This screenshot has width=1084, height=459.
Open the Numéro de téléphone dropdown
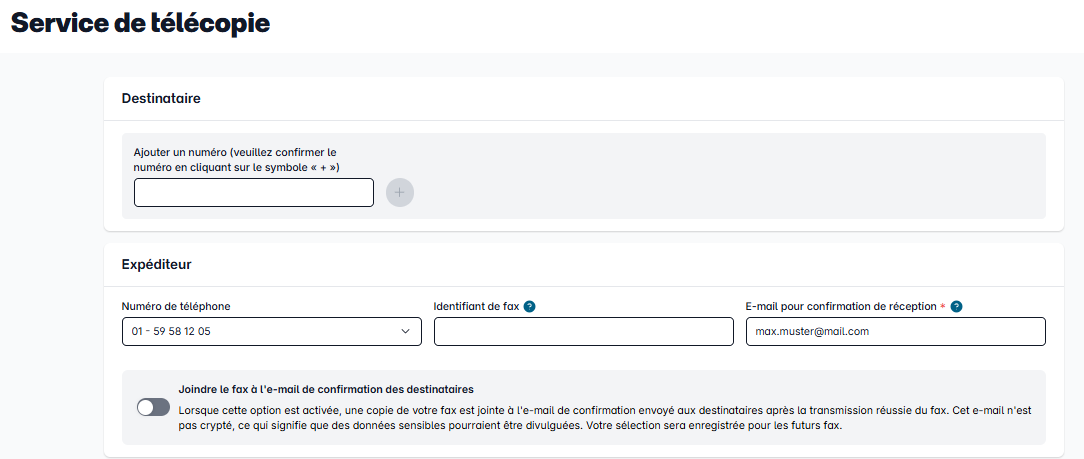[271, 332]
